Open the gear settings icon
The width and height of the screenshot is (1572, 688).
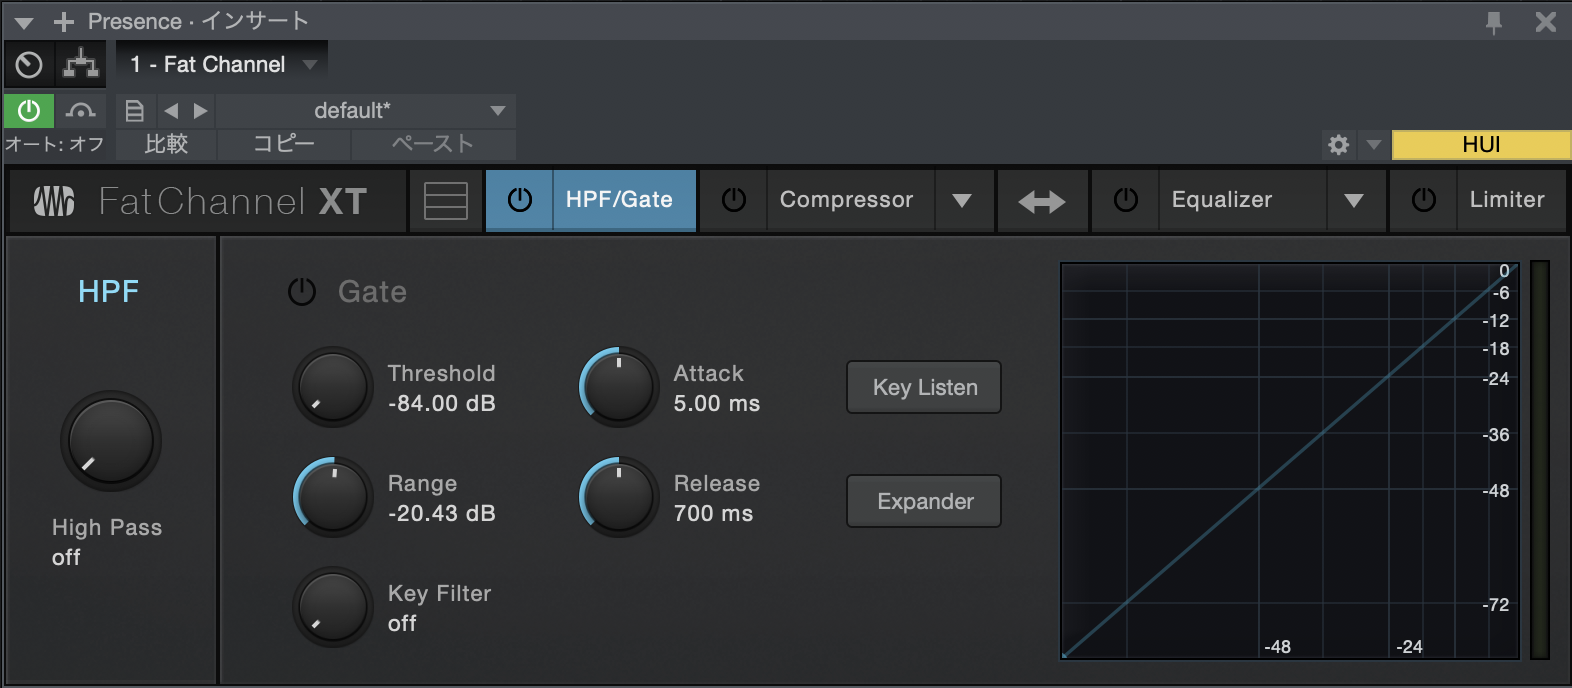[x=1338, y=145]
